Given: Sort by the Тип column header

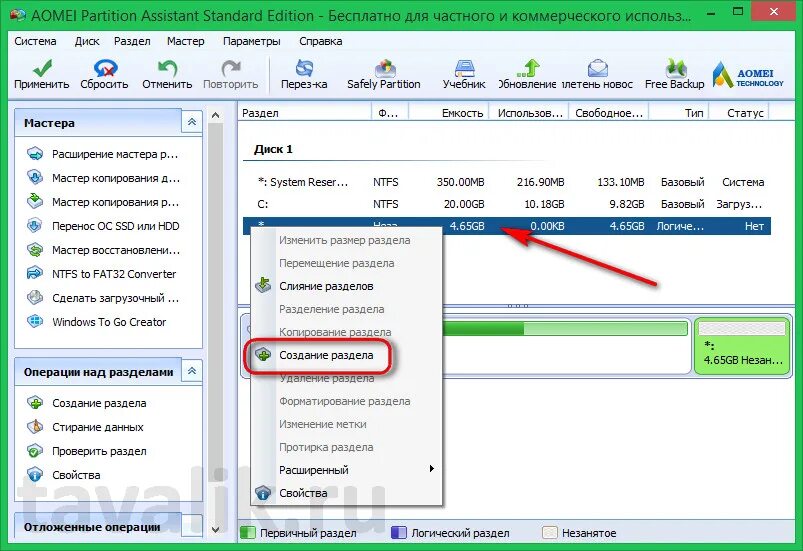Looking at the screenshot, I should point(679,113).
